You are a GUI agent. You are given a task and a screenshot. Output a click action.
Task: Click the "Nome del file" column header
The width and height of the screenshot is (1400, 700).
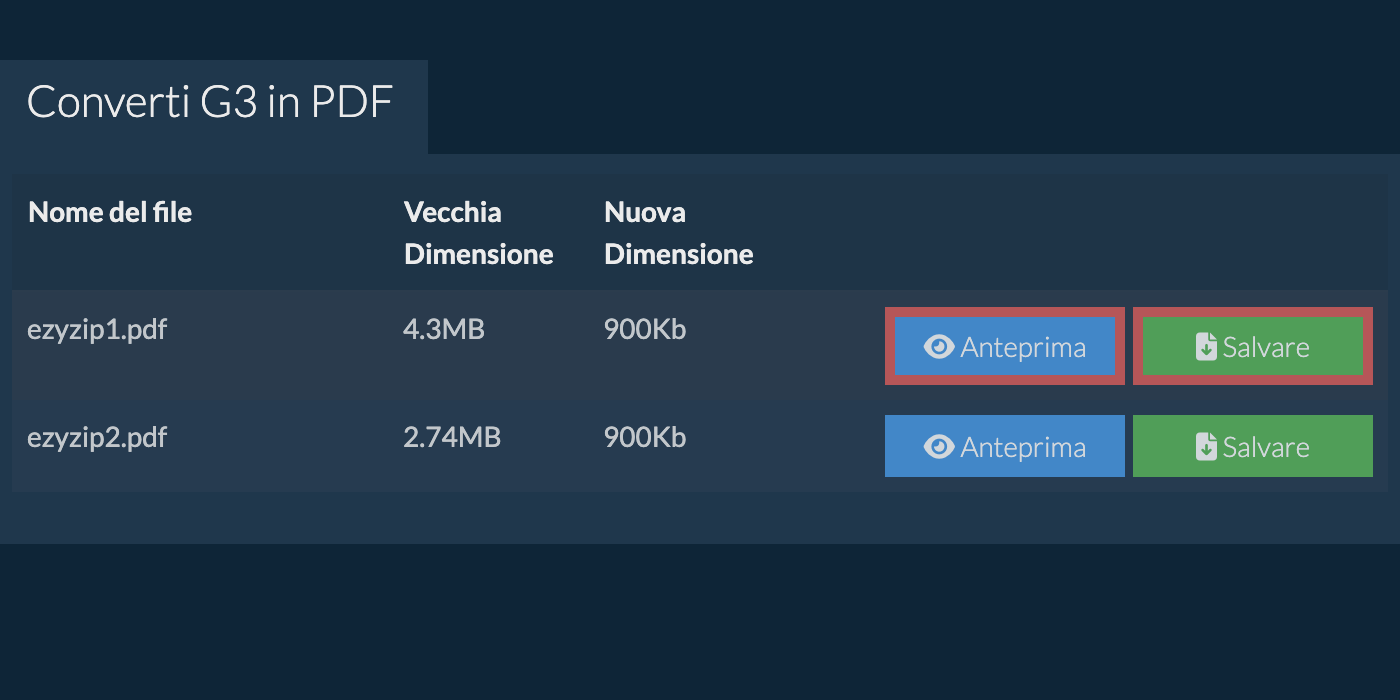pyautogui.click(x=110, y=212)
